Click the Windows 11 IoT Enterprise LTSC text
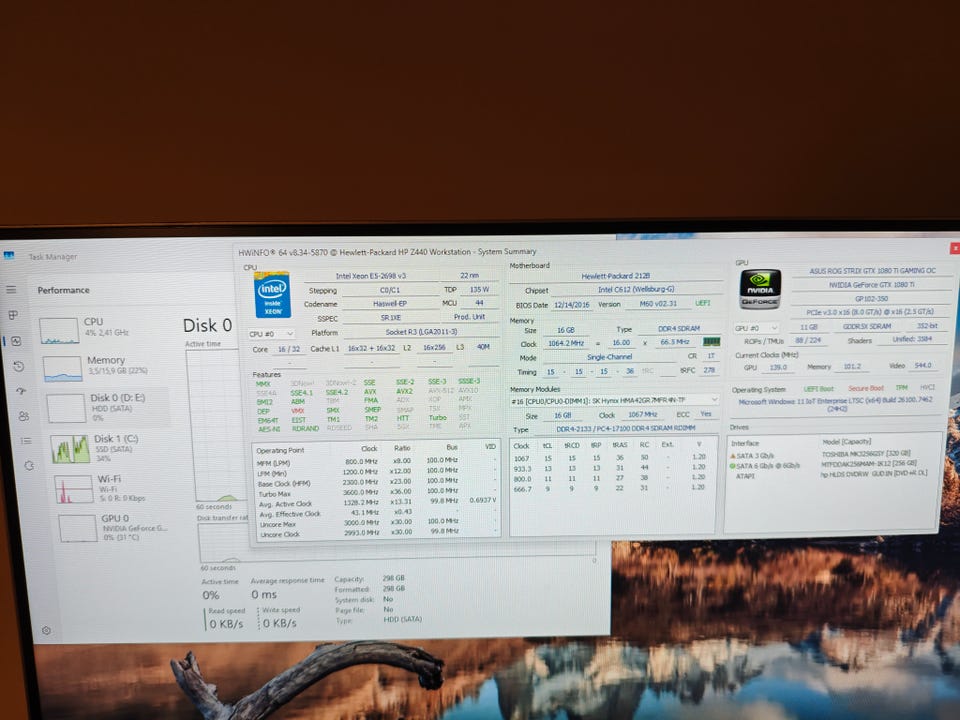Screen dimensions: 960x720 [x=835, y=404]
